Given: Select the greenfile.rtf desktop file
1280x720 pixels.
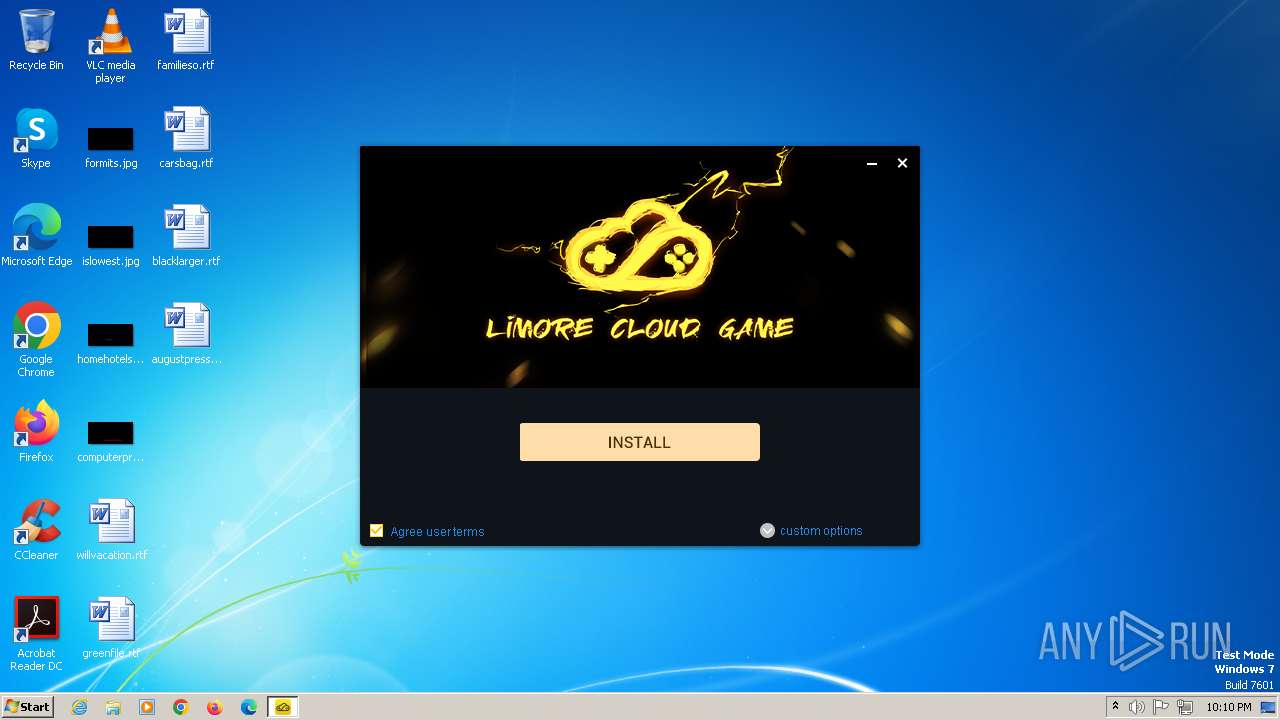Looking at the screenshot, I should [x=111, y=628].
